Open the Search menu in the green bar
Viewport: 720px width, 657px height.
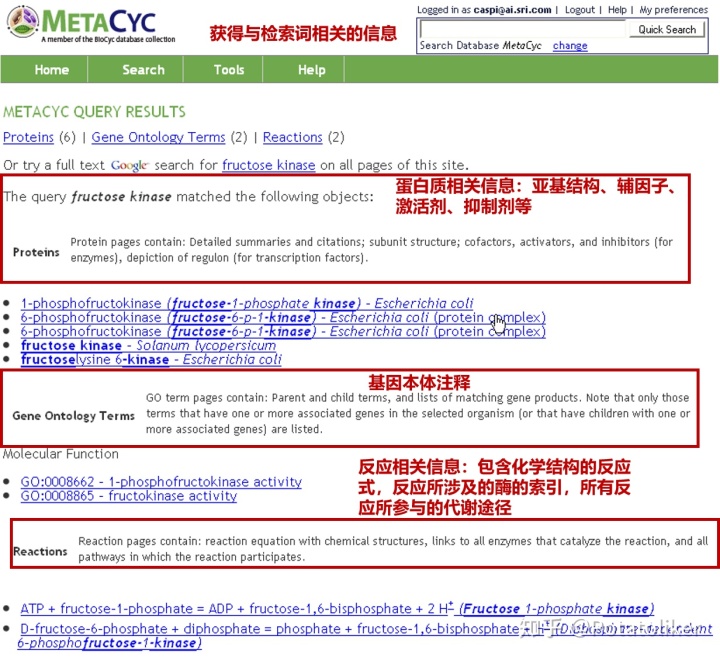coord(143,70)
